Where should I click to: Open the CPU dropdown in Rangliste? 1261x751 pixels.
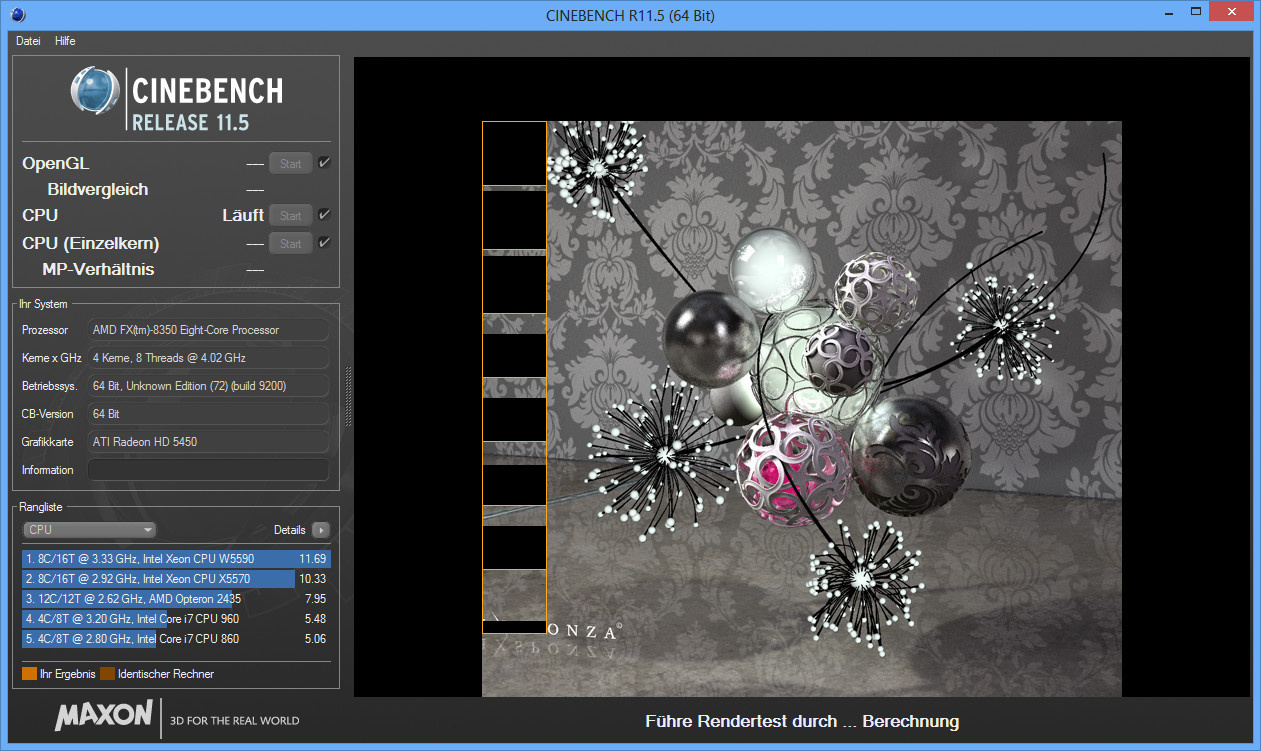90,530
